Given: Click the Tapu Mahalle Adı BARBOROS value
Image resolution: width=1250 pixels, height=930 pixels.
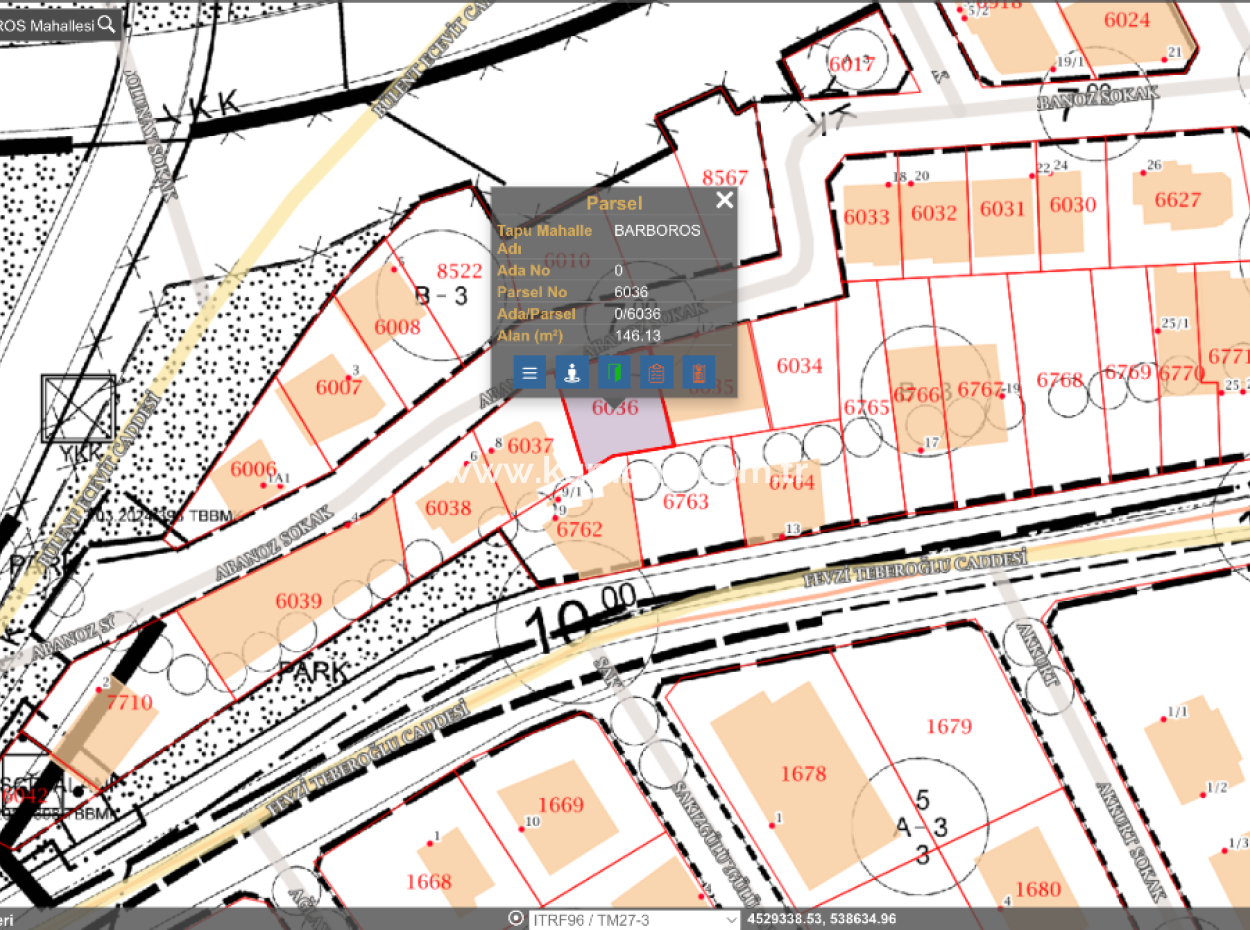Looking at the screenshot, I should click(x=656, y=230).
